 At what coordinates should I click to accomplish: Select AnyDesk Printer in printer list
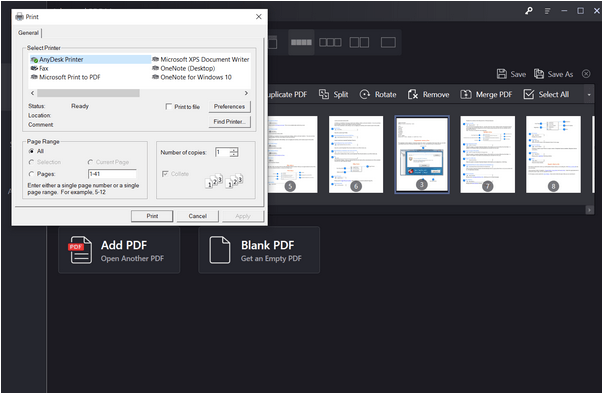(x=91, y=59)
